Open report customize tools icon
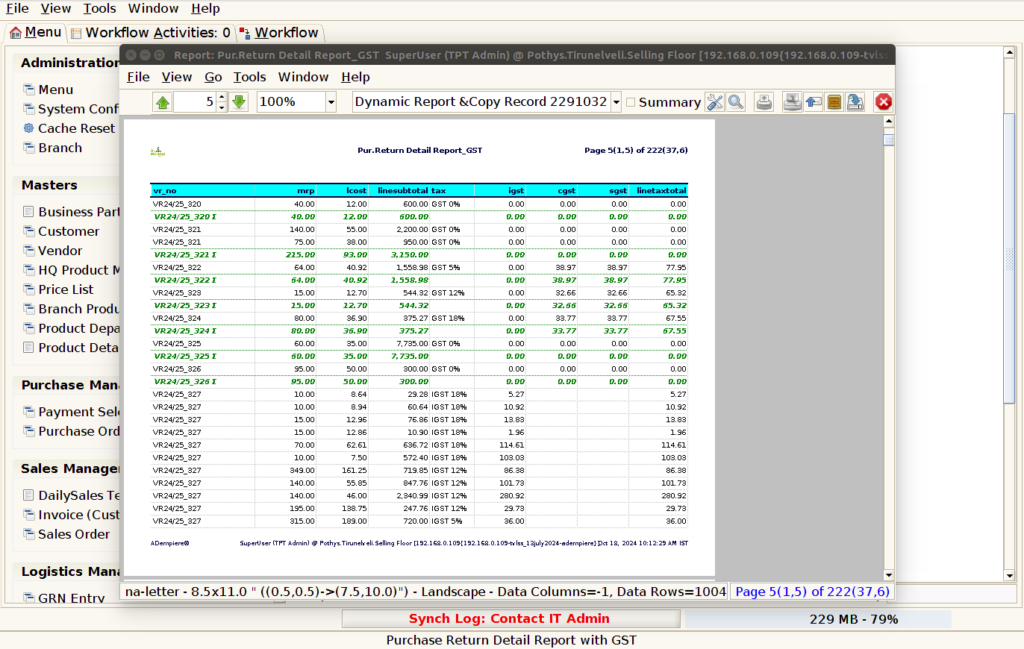Viewport: 1024px width, 649px height. [x=714, y=102]
